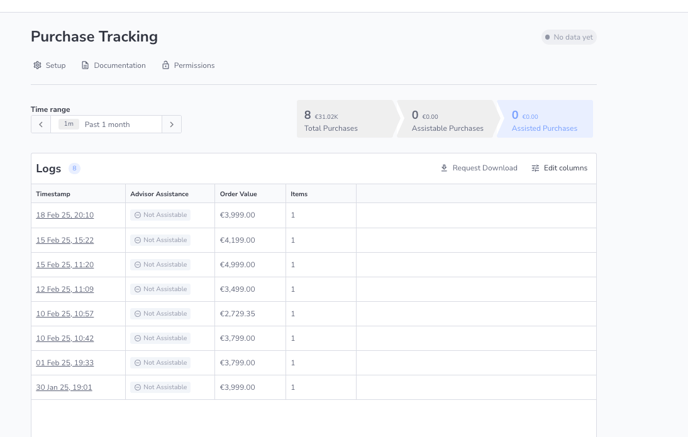The height and width of the screenshot is (437, 688).
Task: Click Not Assistable badge in 15:22 row
Action: pos(161,240)
